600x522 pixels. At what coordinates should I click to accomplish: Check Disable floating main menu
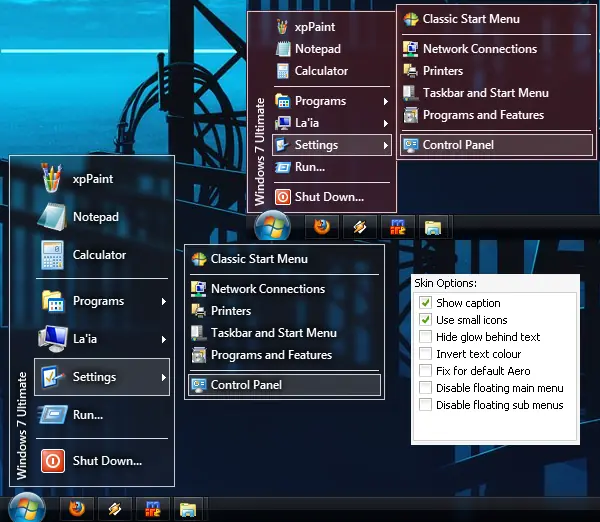click(425, 388)
